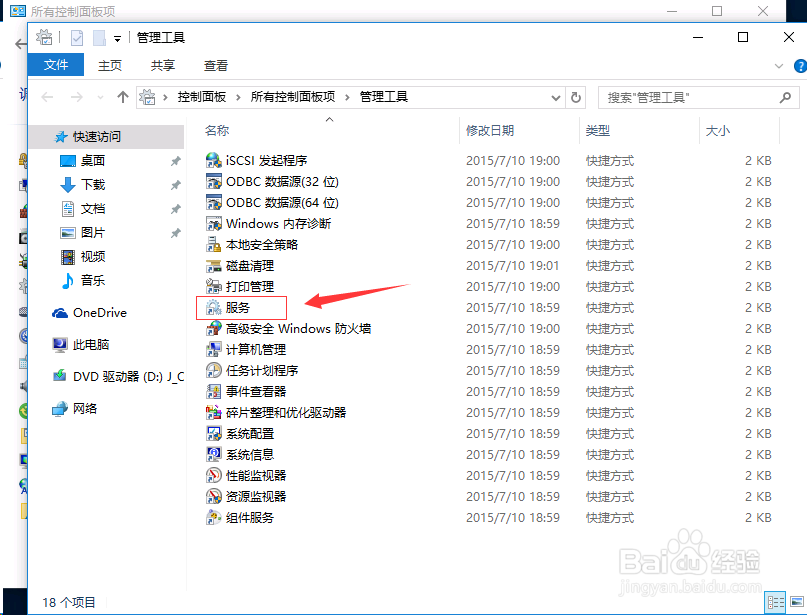This screenshot has height=615, width=807.
Task: Switch to the 查看 ribbon tab
Action: [x=216, y=65]
